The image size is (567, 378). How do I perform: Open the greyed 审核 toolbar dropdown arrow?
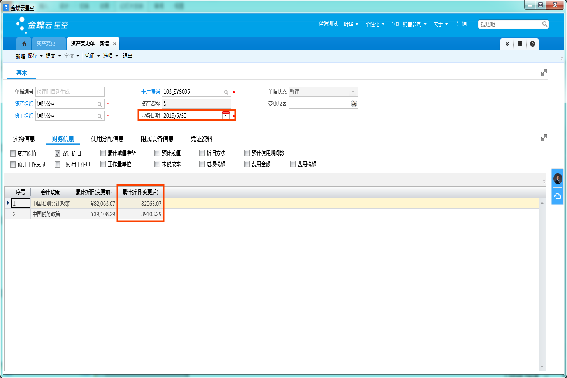(x=78, y=56)
